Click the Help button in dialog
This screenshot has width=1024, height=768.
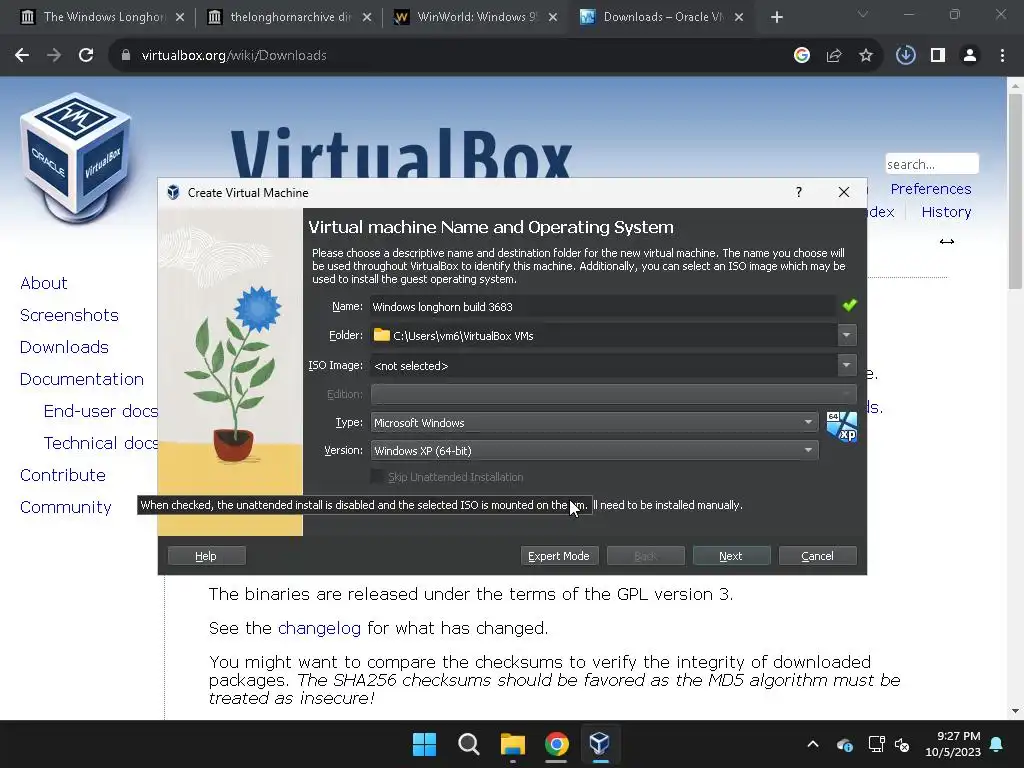pyautogui.click(x=206, y=556)
